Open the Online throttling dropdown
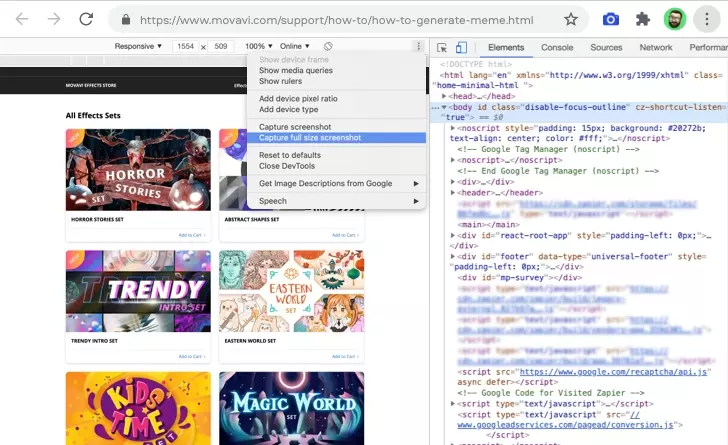728x445 pixels. tap(294, 46)
